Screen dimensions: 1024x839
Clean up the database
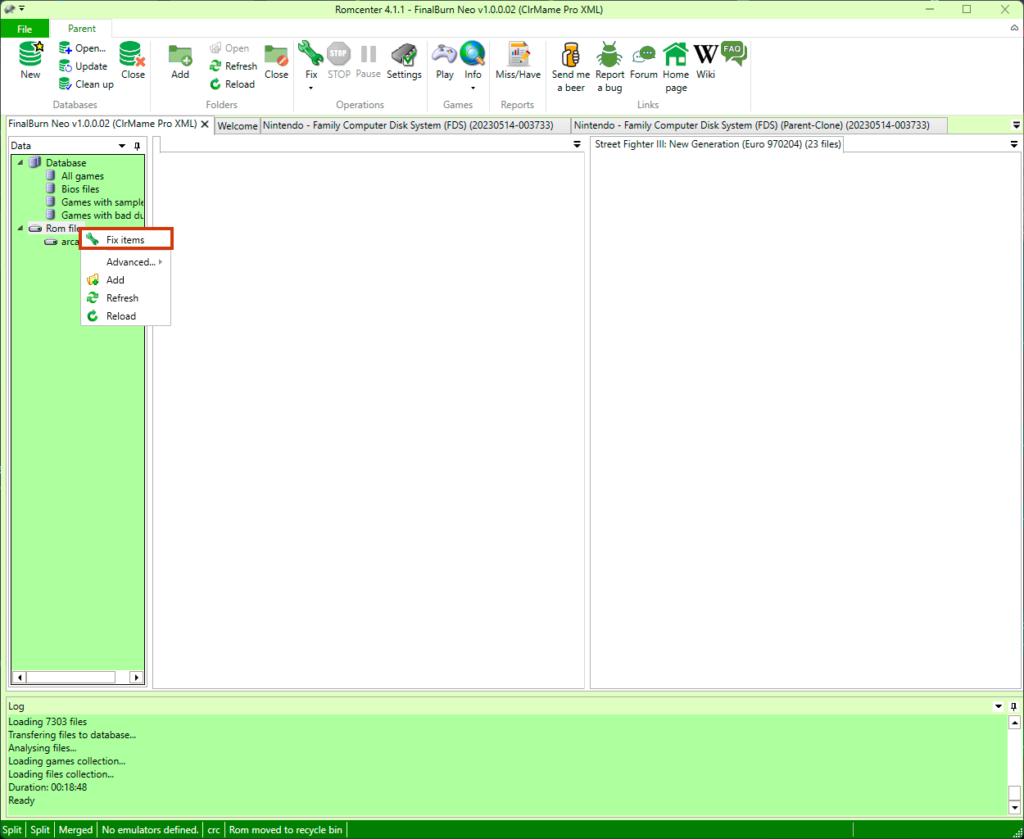(86, 84)
